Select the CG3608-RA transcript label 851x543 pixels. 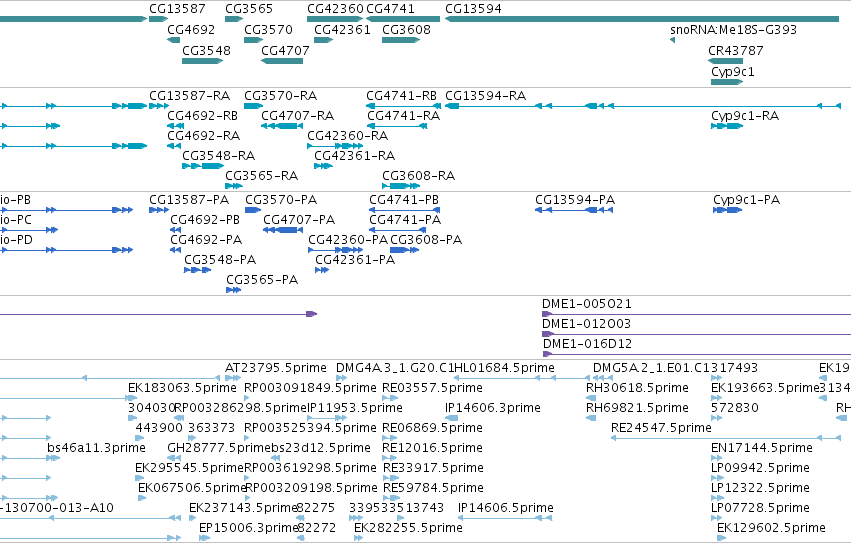(418, 176)
